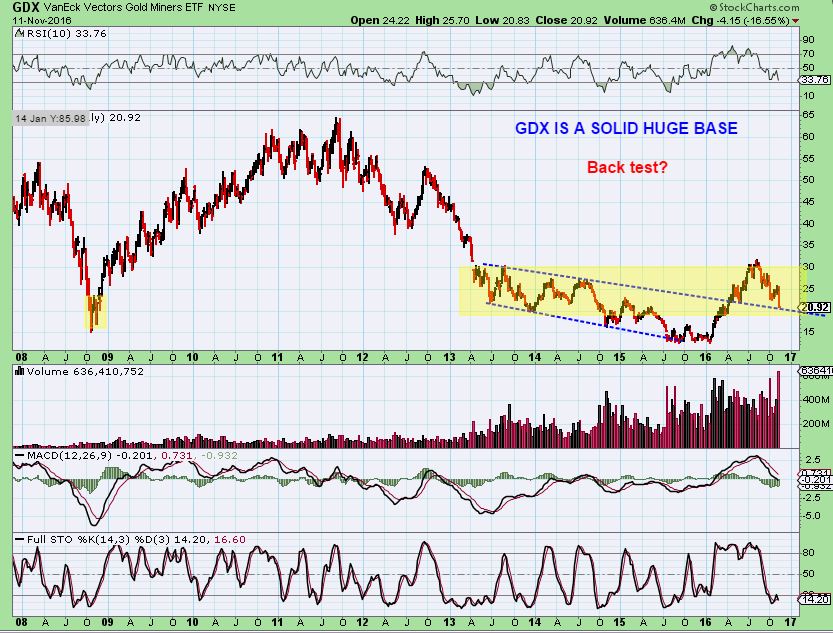Click the RSI(10) 33.76 indicator legend

(65, 33)
